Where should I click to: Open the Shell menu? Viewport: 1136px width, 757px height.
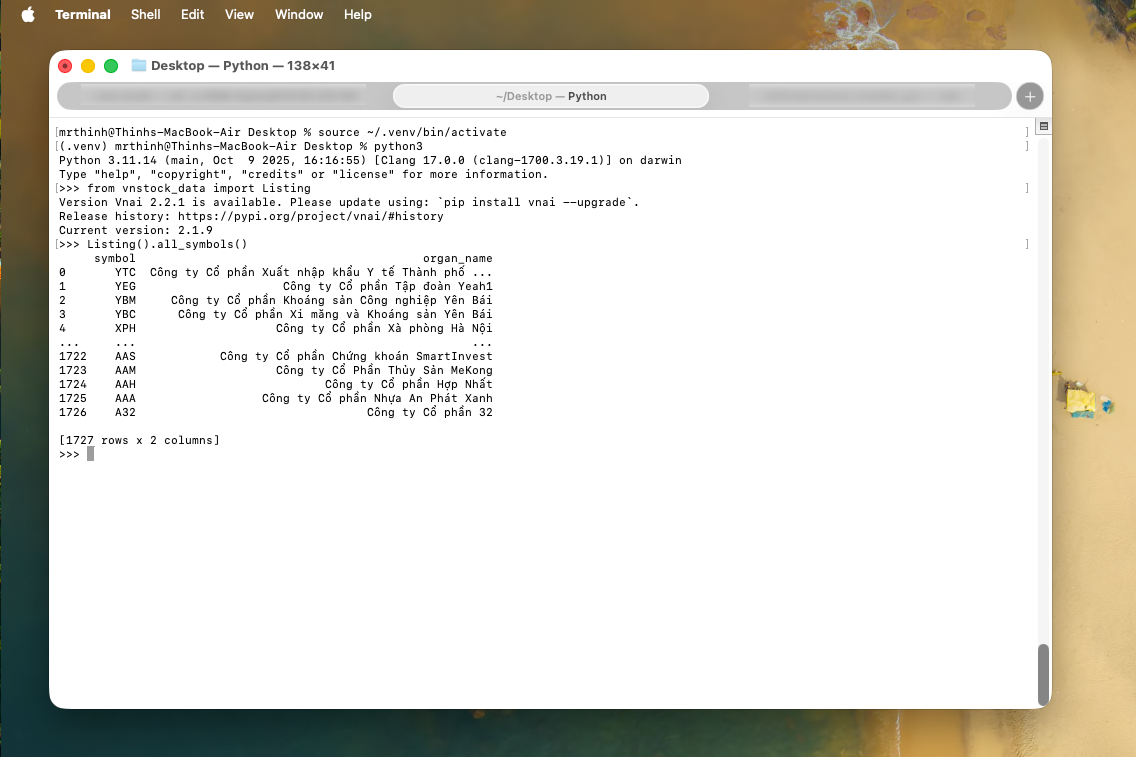point(146,14)
